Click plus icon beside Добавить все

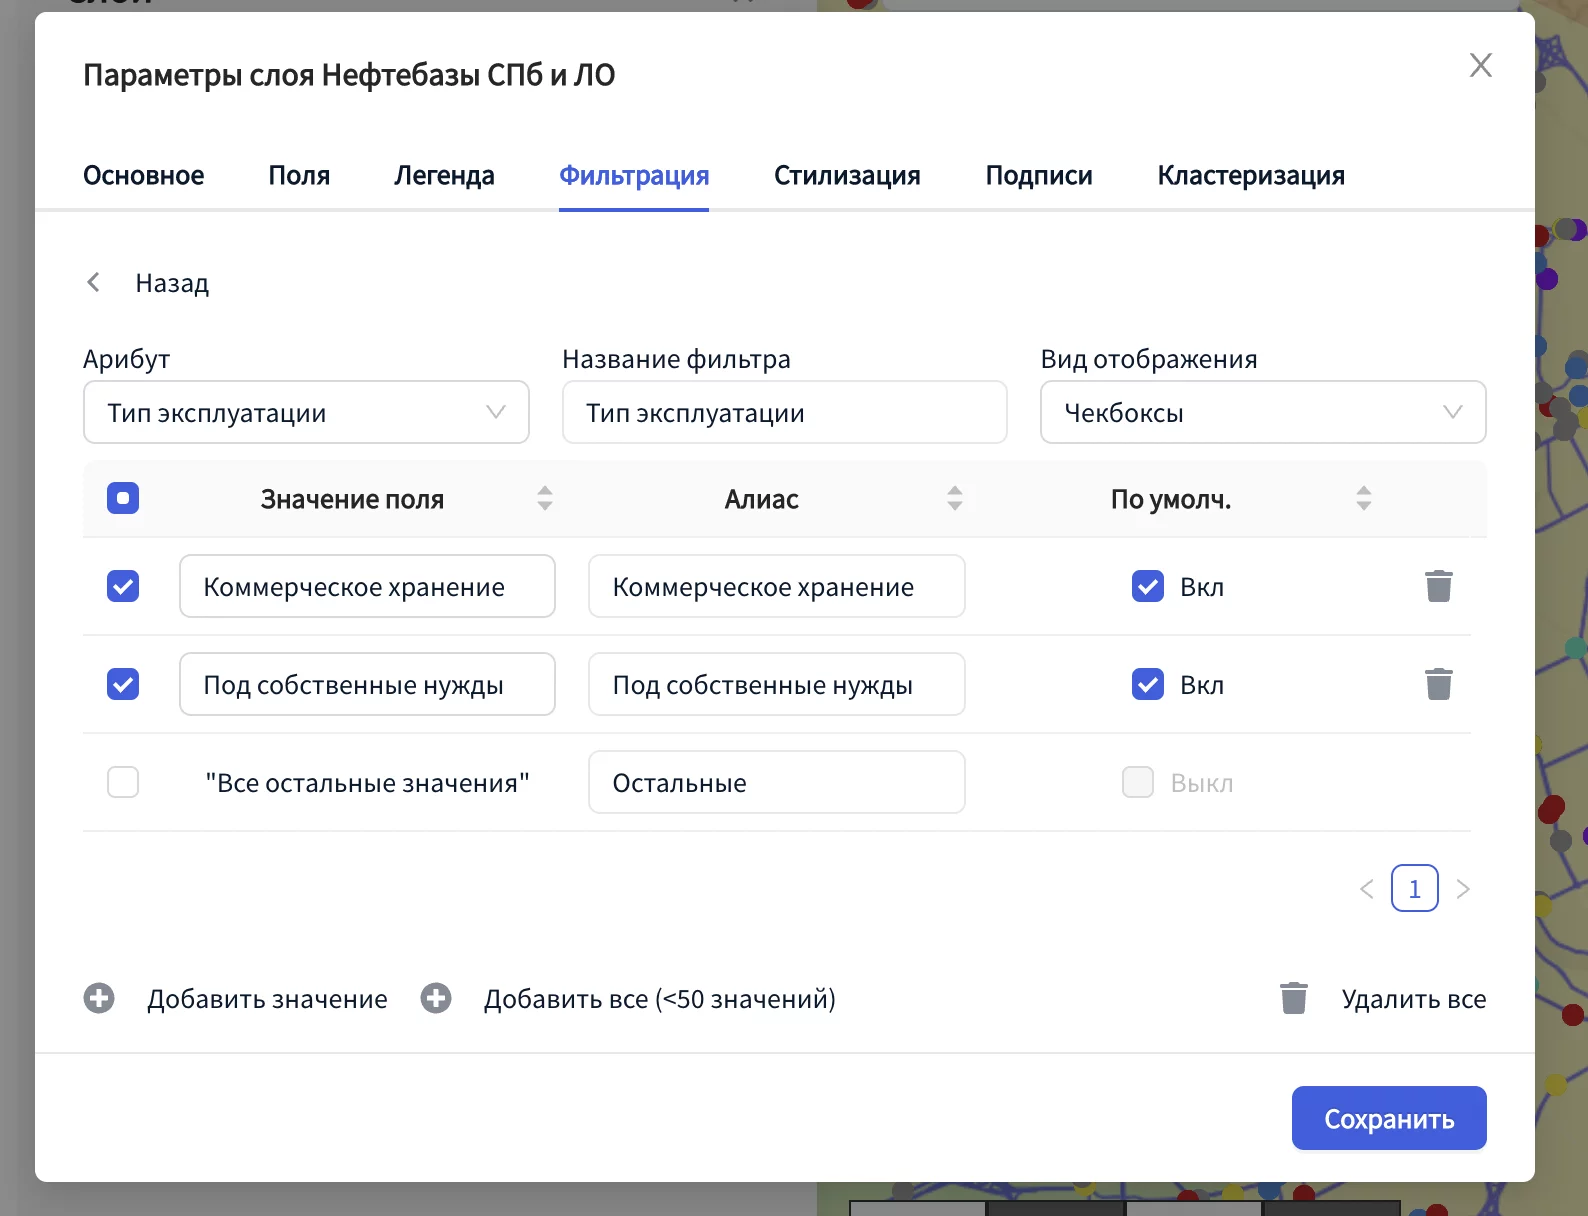(x=436, y=998)
